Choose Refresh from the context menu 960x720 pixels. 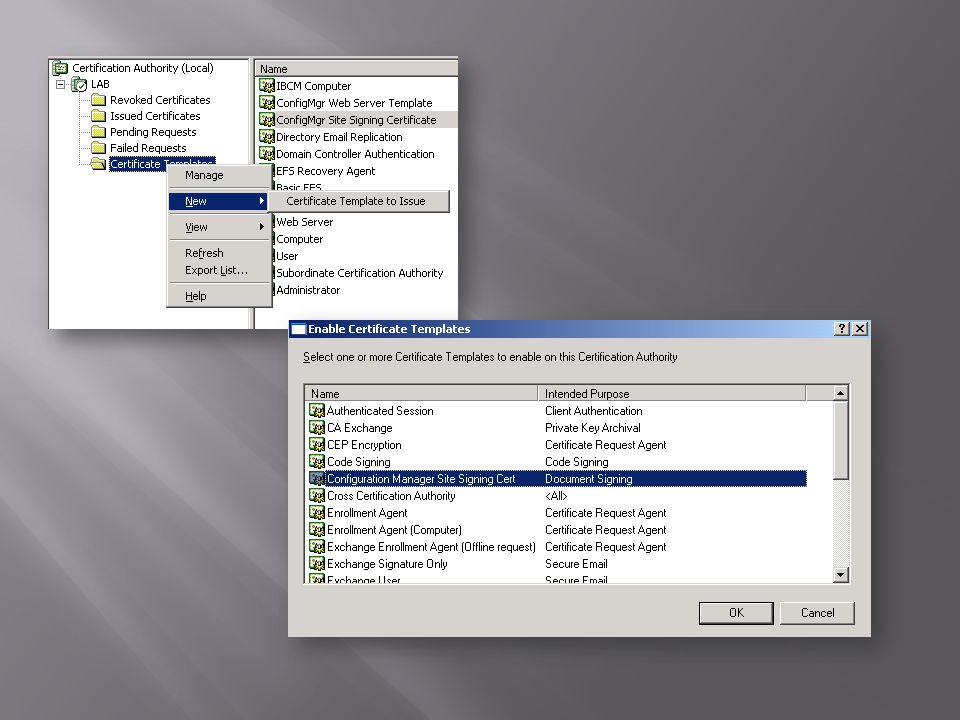point(219,253)
